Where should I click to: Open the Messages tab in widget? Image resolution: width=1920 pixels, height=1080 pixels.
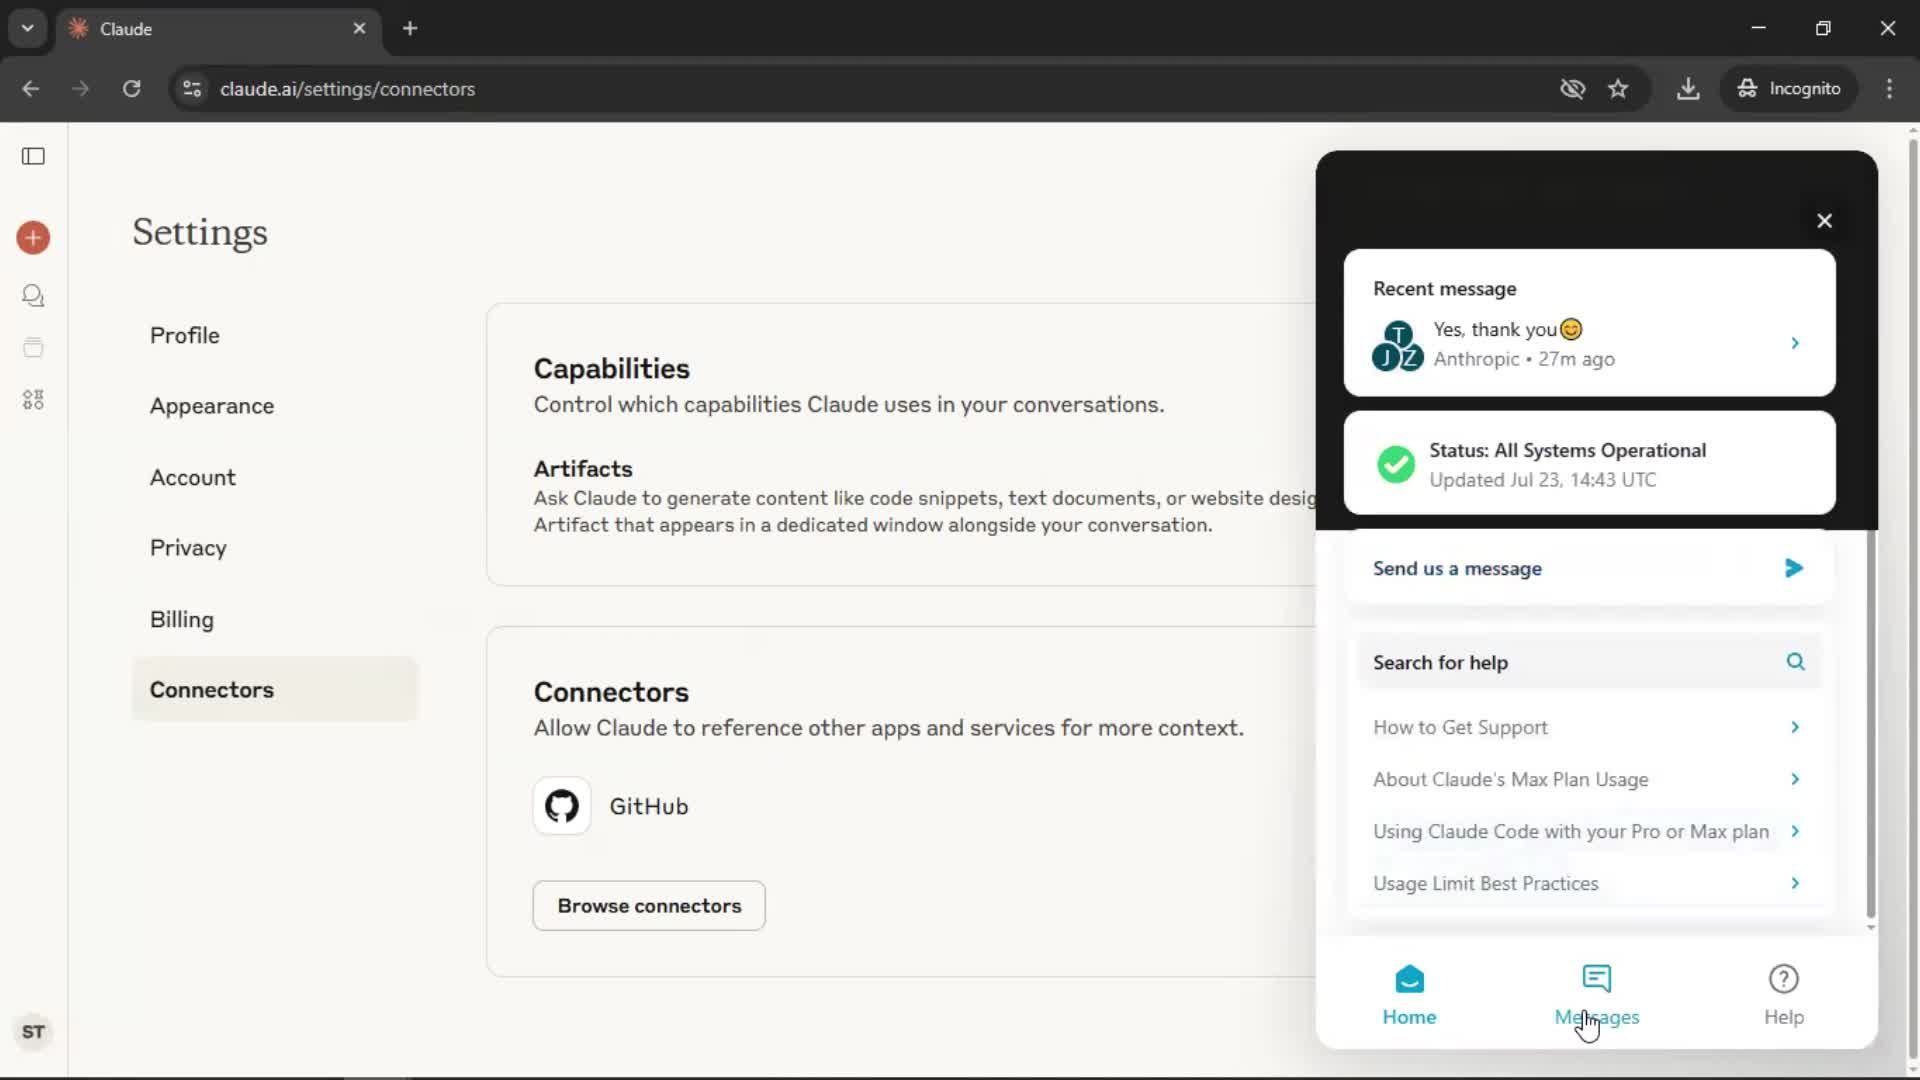[1596, 995]
